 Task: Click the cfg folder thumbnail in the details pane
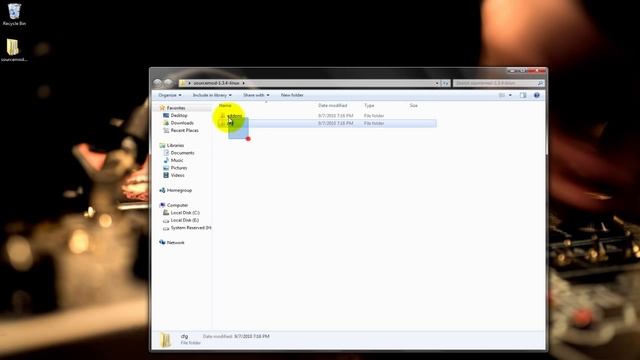coord(165,340)
